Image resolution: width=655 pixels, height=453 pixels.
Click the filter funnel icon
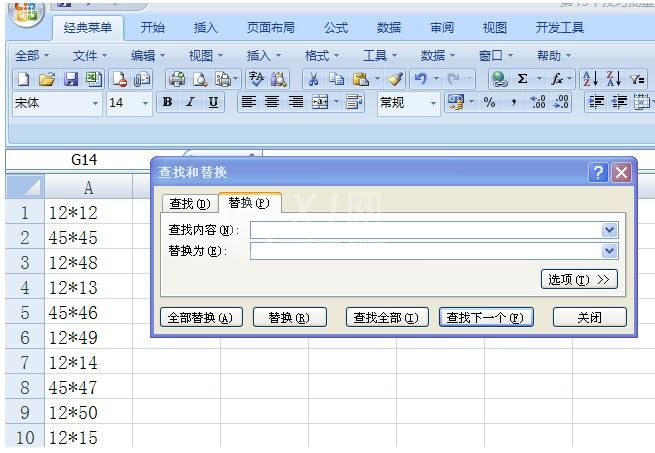[637, 79]
